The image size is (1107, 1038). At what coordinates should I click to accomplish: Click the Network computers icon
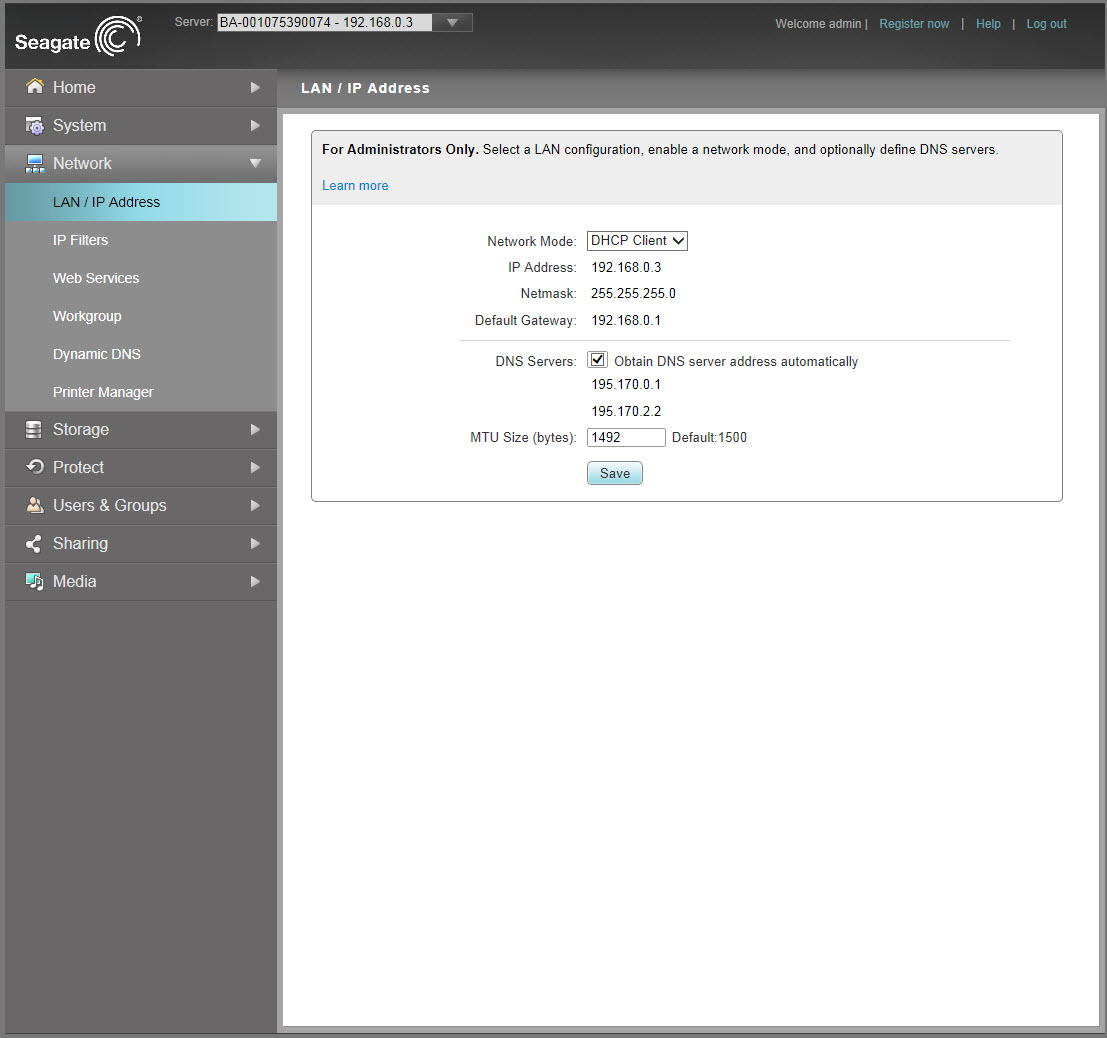35,163
